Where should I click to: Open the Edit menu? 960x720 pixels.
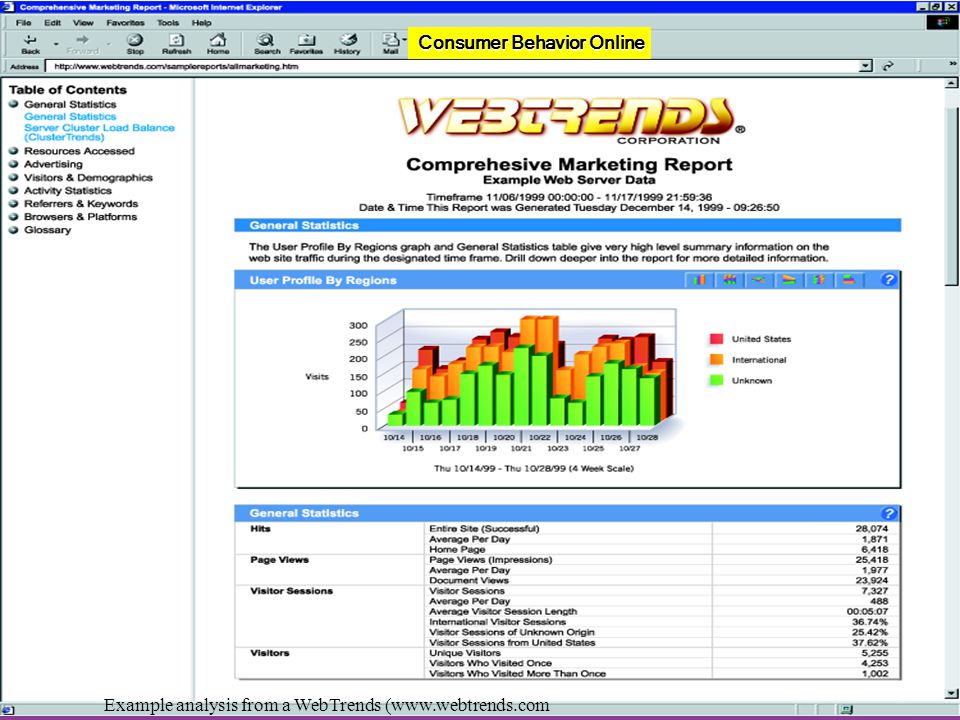(x=52, y=23)
